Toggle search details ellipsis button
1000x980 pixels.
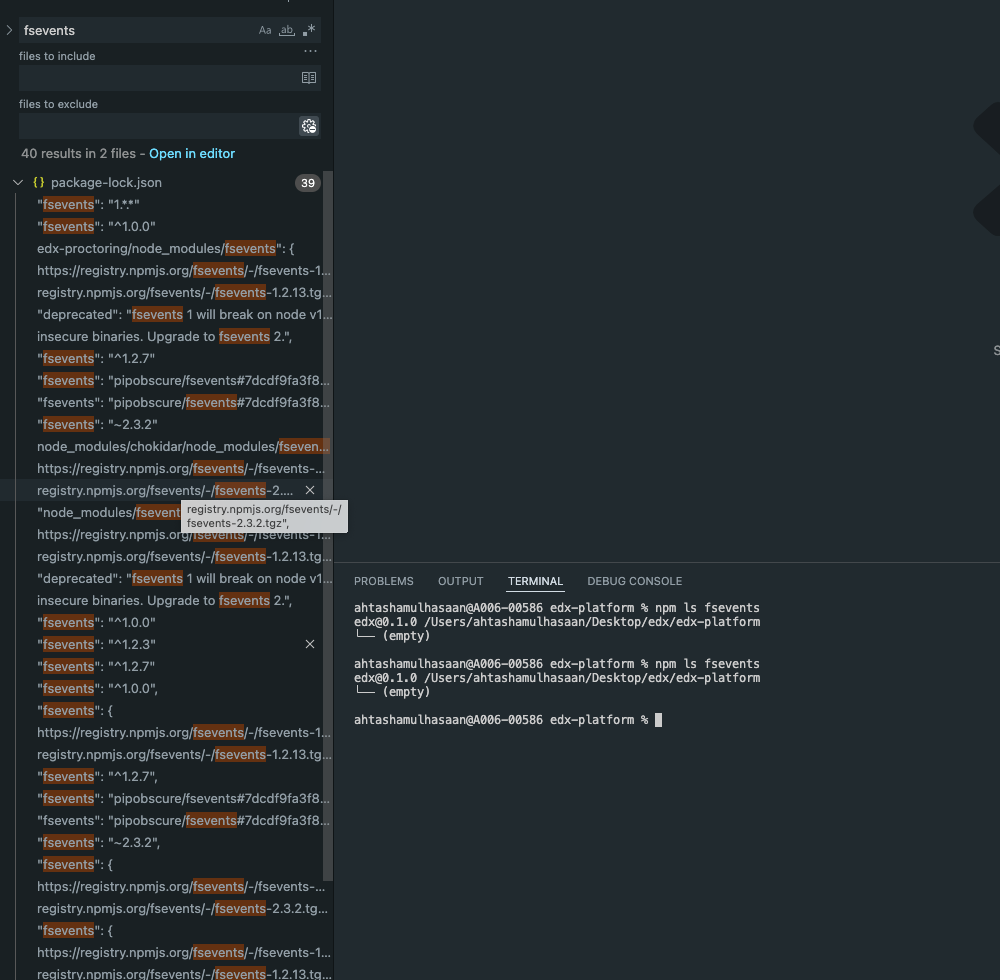pos(310,50)
